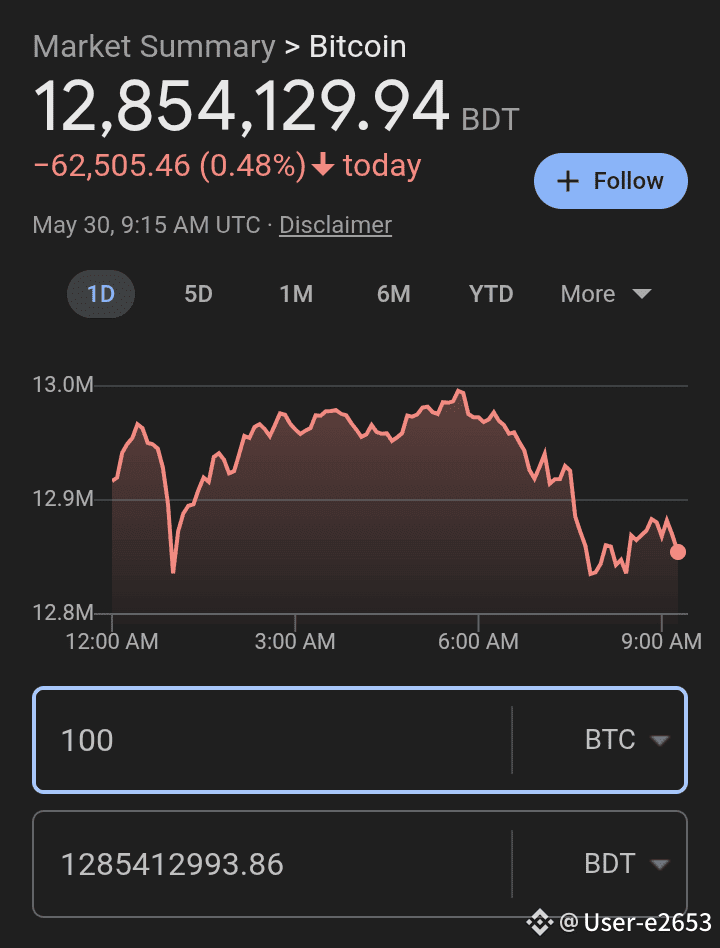This screenshot has width=720, height=948.
Task: Click the Binance logo watermark icon
Action: tap(539, 923)
